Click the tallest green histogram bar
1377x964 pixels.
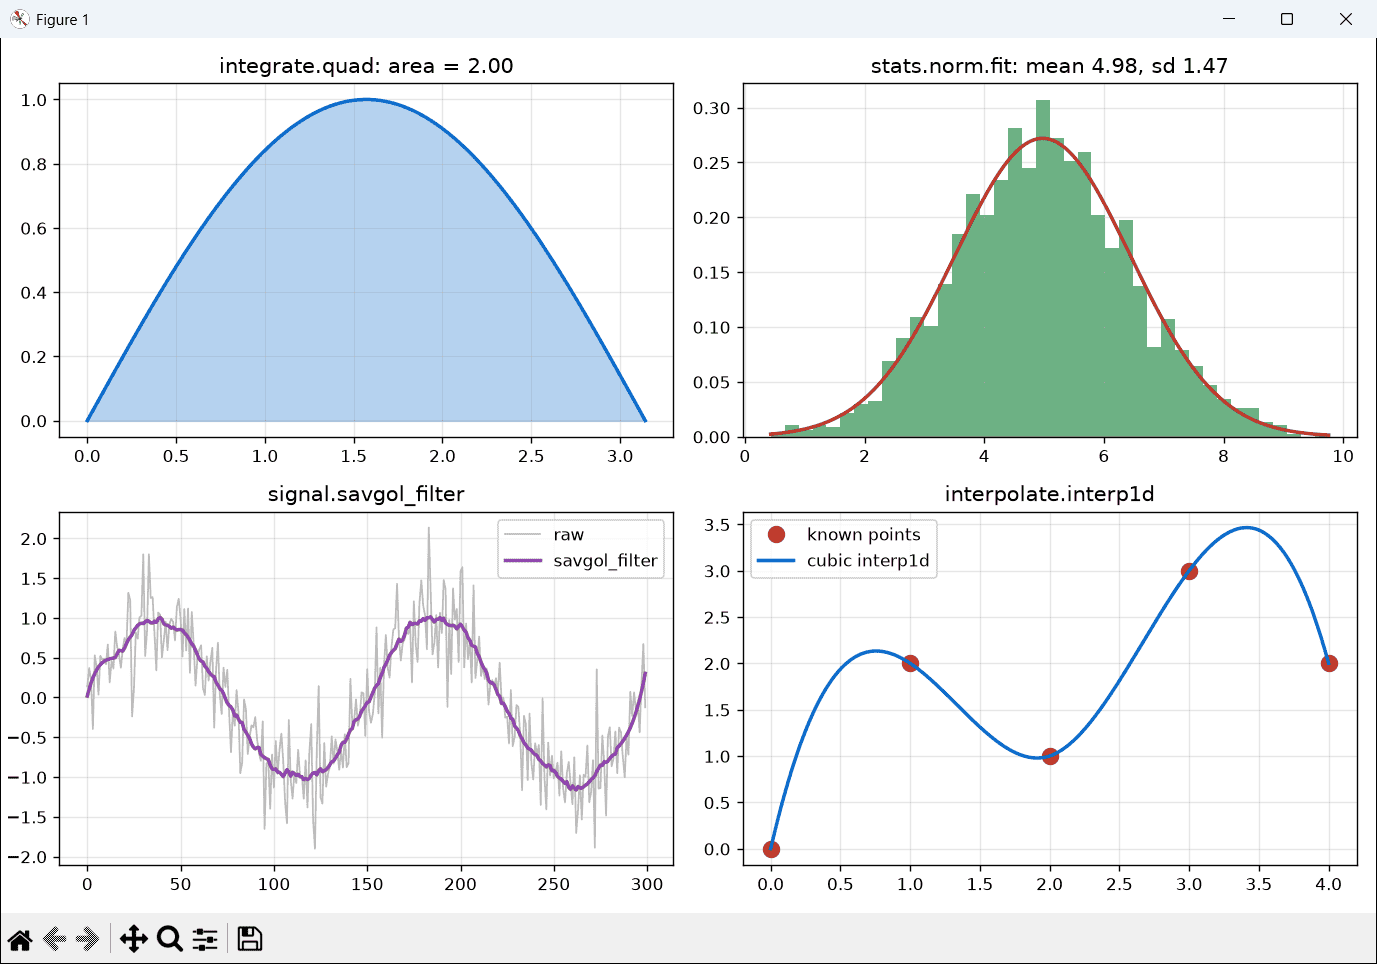(1043, 268)
